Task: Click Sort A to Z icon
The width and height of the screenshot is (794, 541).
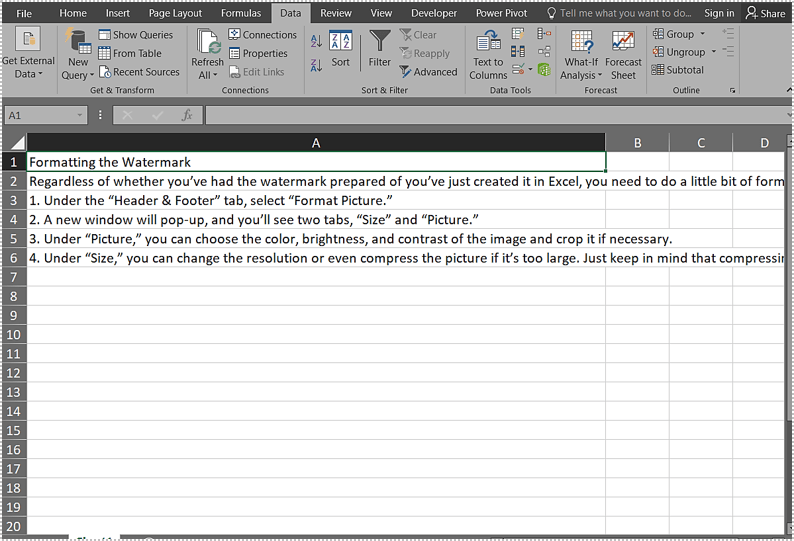Action: [316, 41]
